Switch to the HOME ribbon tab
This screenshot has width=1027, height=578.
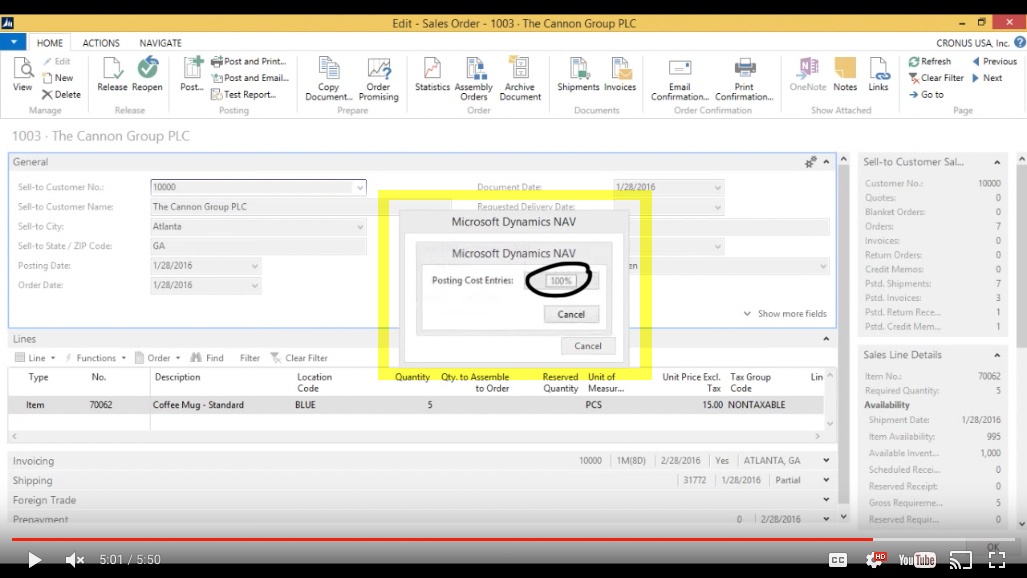[x=50, y=43]
